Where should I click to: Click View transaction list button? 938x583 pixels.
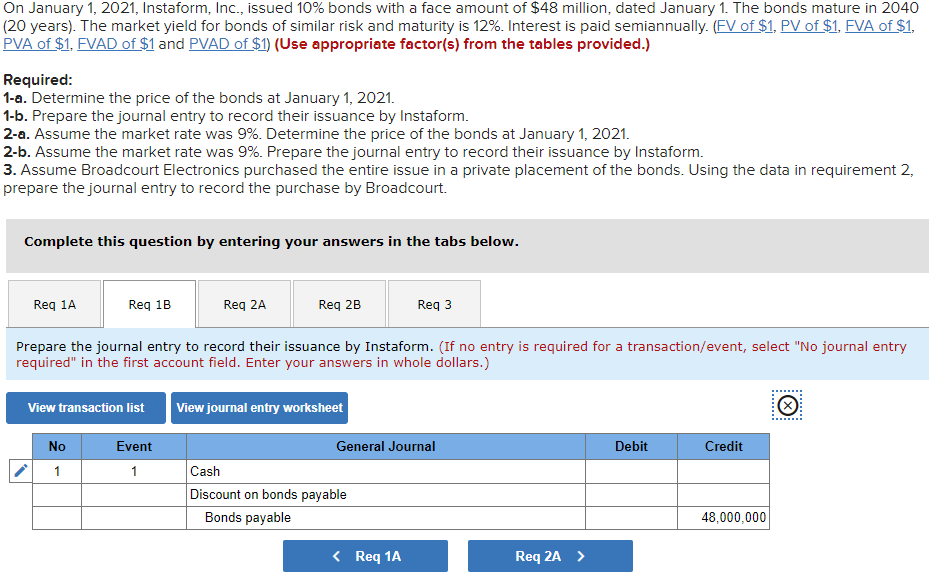[86, 408]
